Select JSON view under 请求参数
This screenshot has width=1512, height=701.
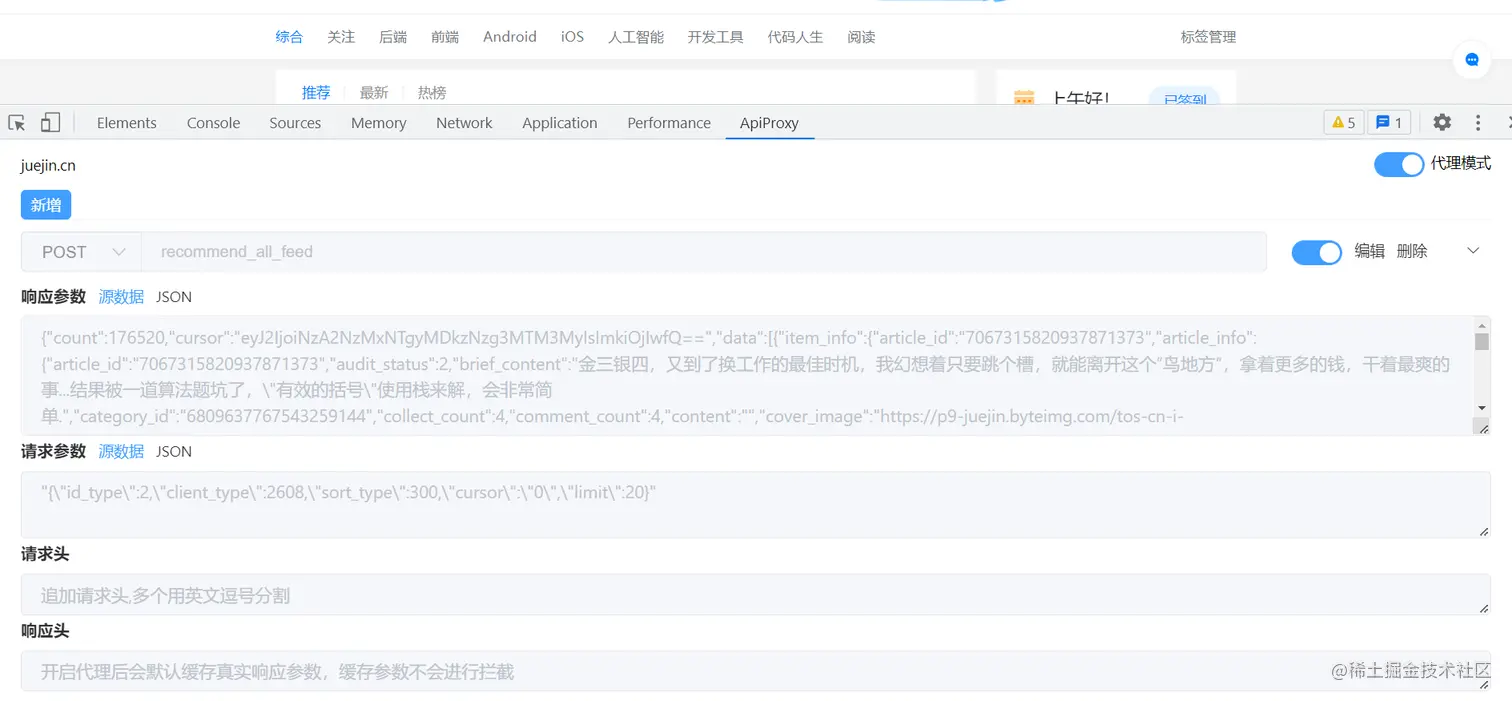pyautogui.click(x=173, y=451)
